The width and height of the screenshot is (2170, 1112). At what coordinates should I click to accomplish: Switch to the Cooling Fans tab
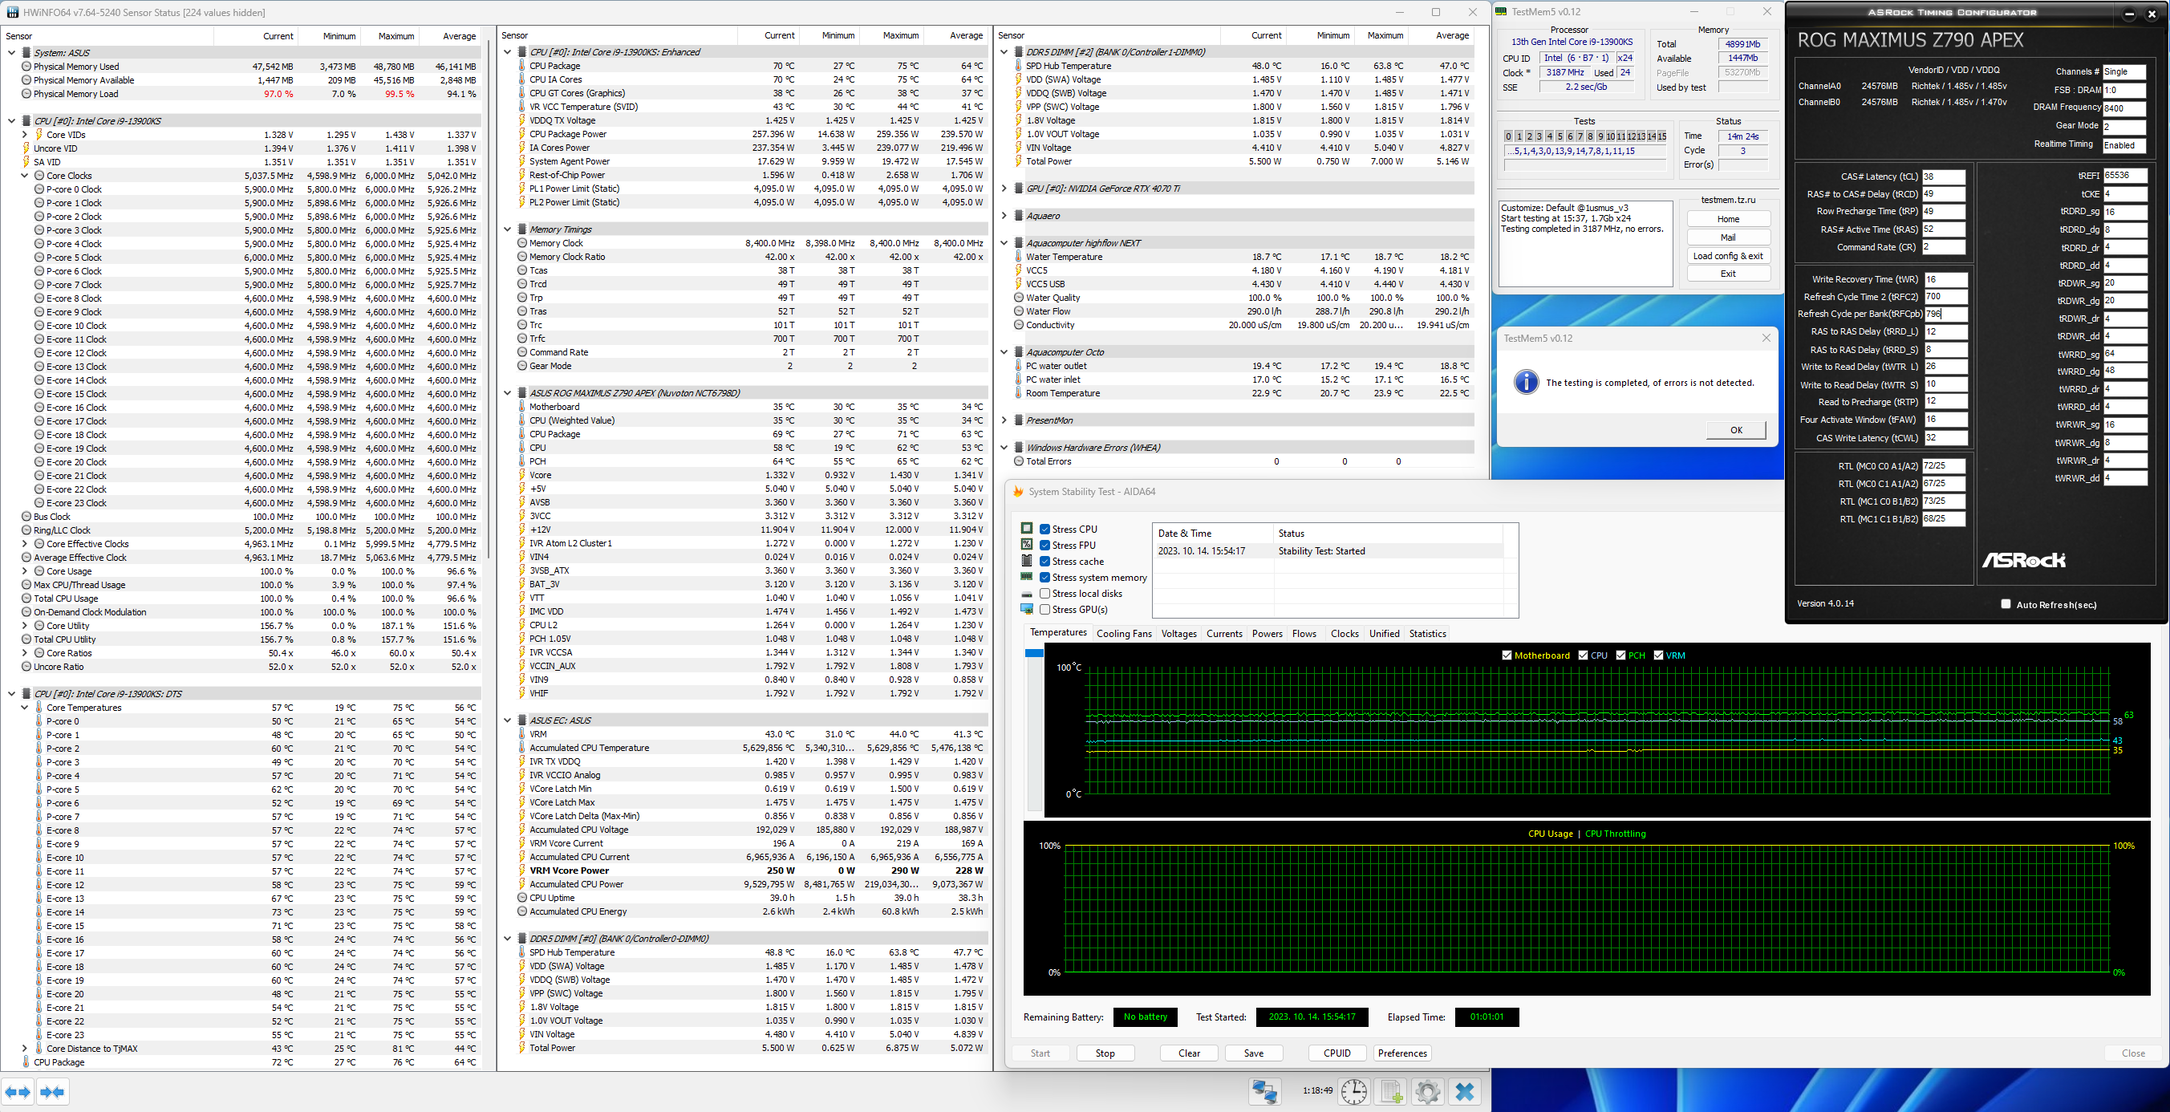tap(1123, 634)
